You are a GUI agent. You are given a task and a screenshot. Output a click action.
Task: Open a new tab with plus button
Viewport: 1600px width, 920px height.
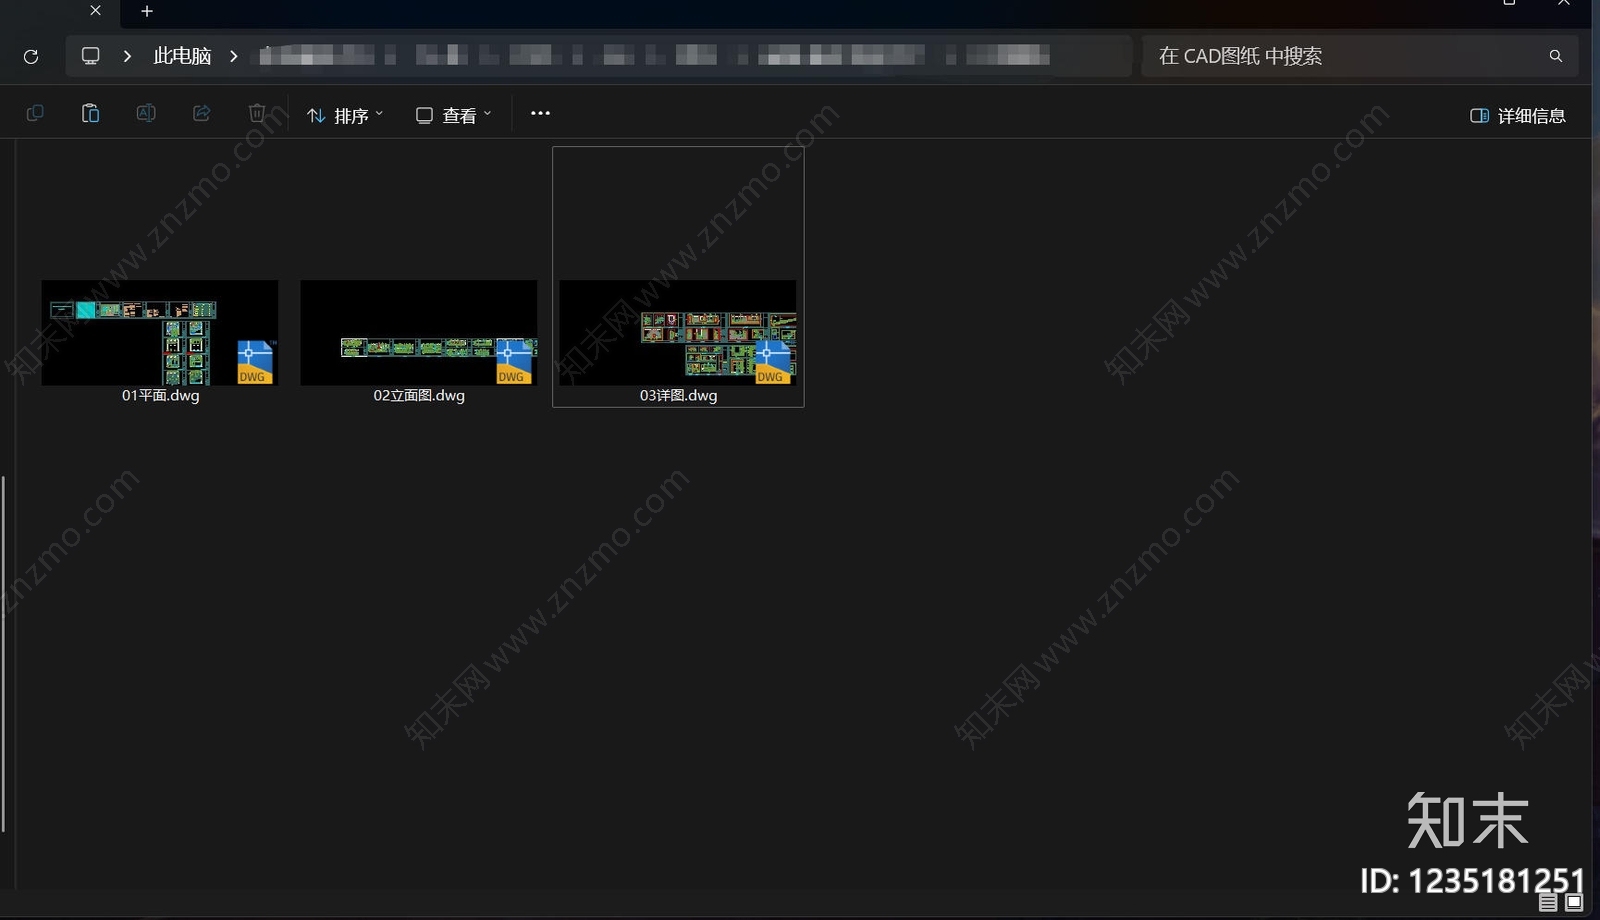pos(147,11)
